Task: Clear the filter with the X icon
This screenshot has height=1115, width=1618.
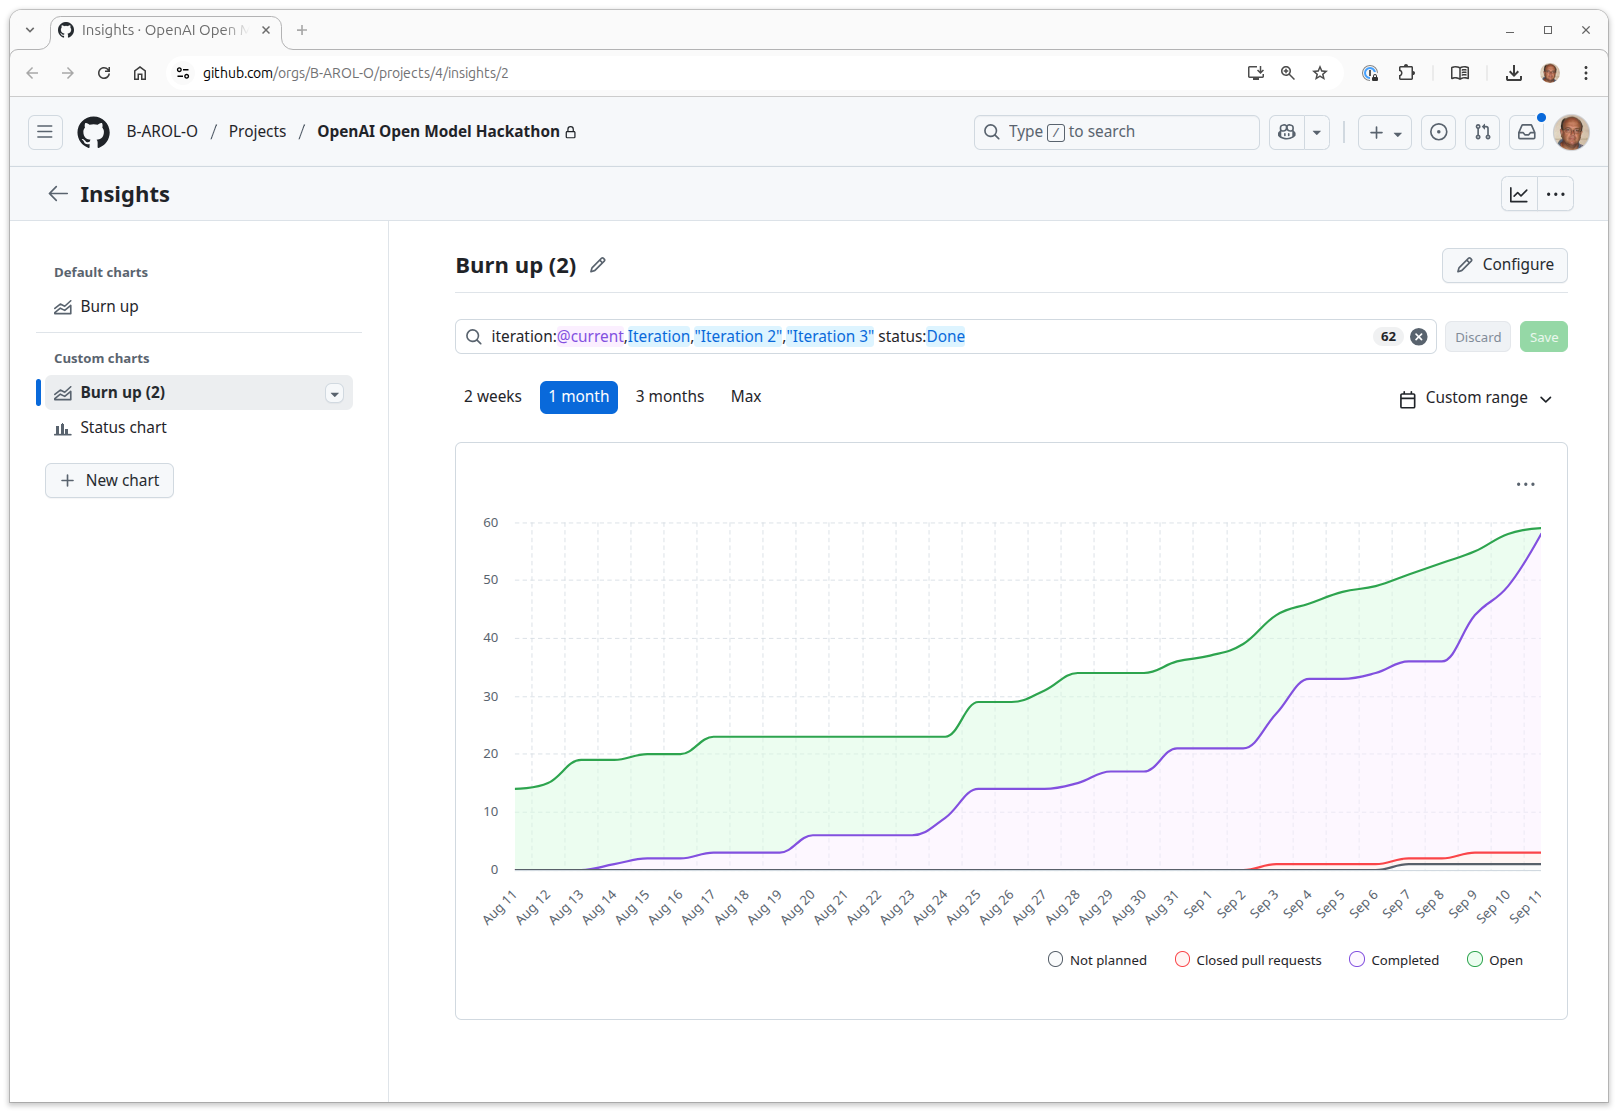Action: coord(1419,337)
